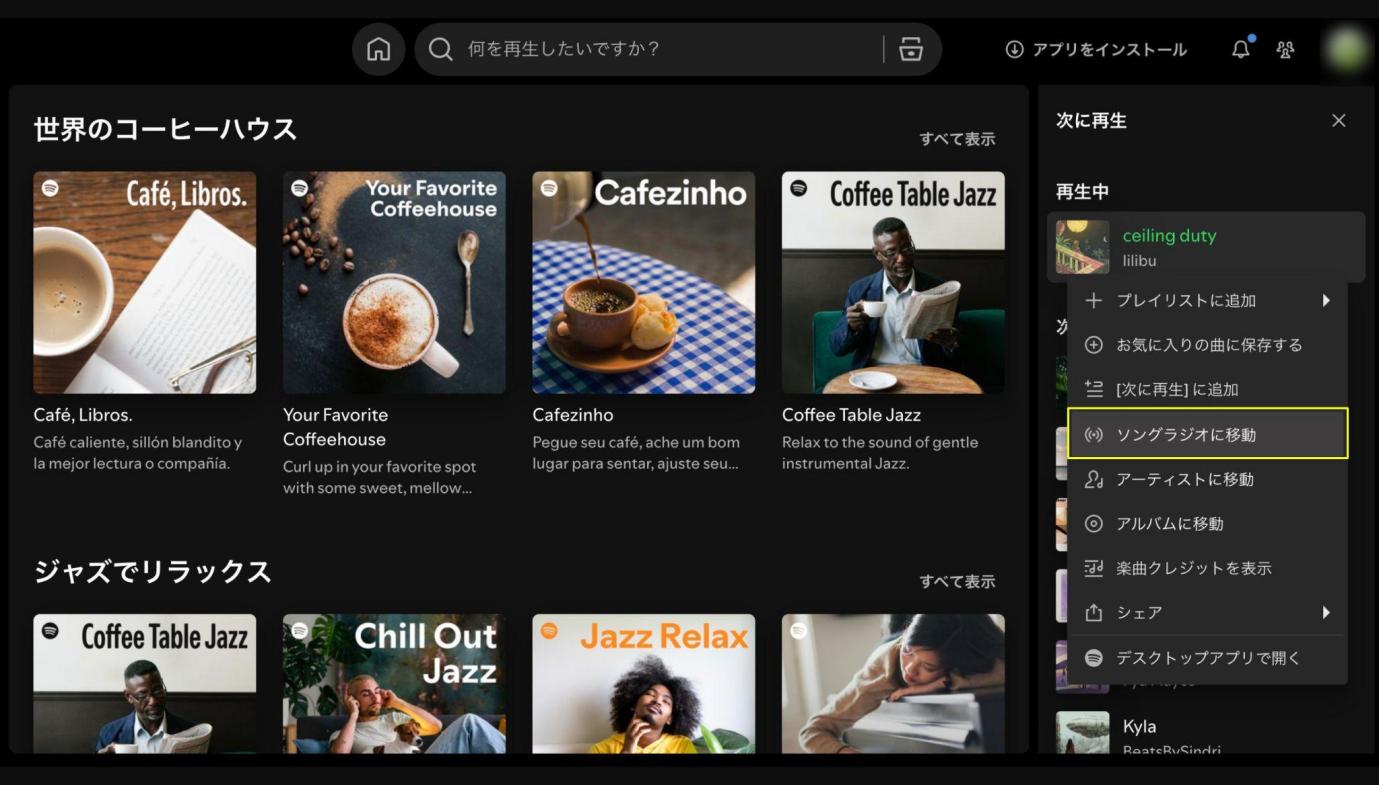
Task: Go to Spotify Home via house icon
Action: coord(378,49)
